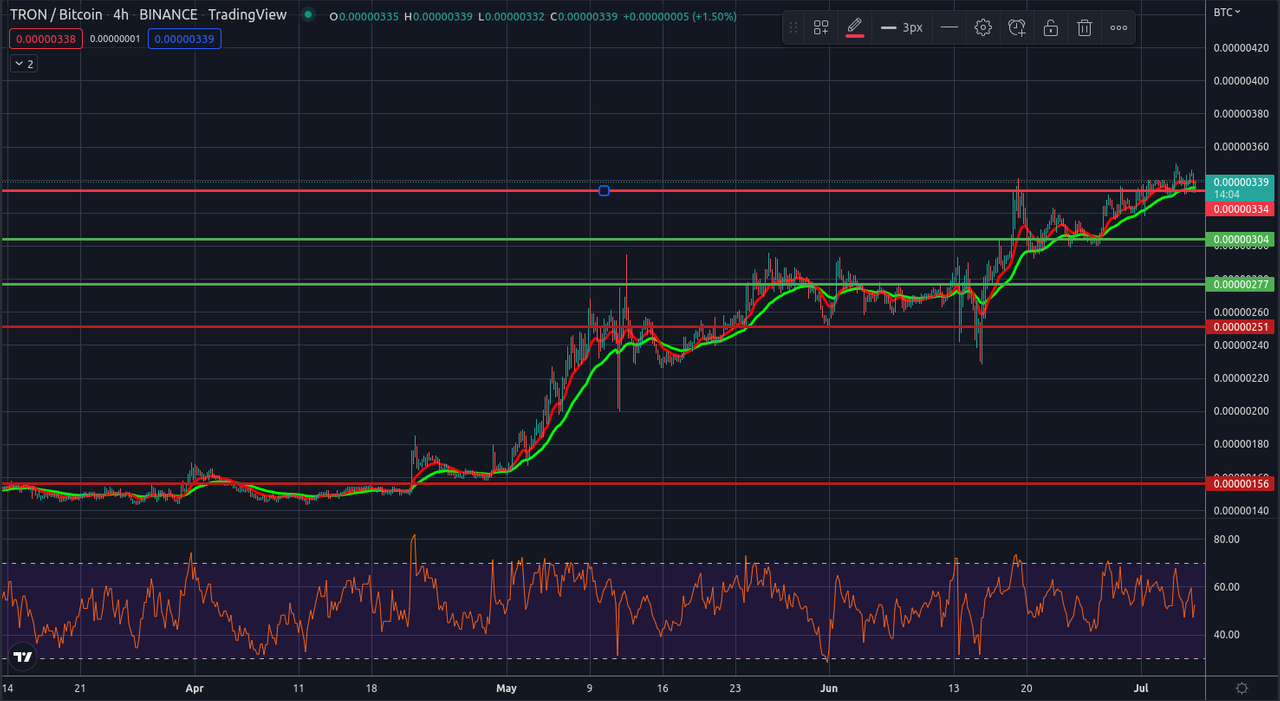Viewport: 1280px width, 701px height.
Task: Click the Apr label on time axis
Action: [194, 688]
